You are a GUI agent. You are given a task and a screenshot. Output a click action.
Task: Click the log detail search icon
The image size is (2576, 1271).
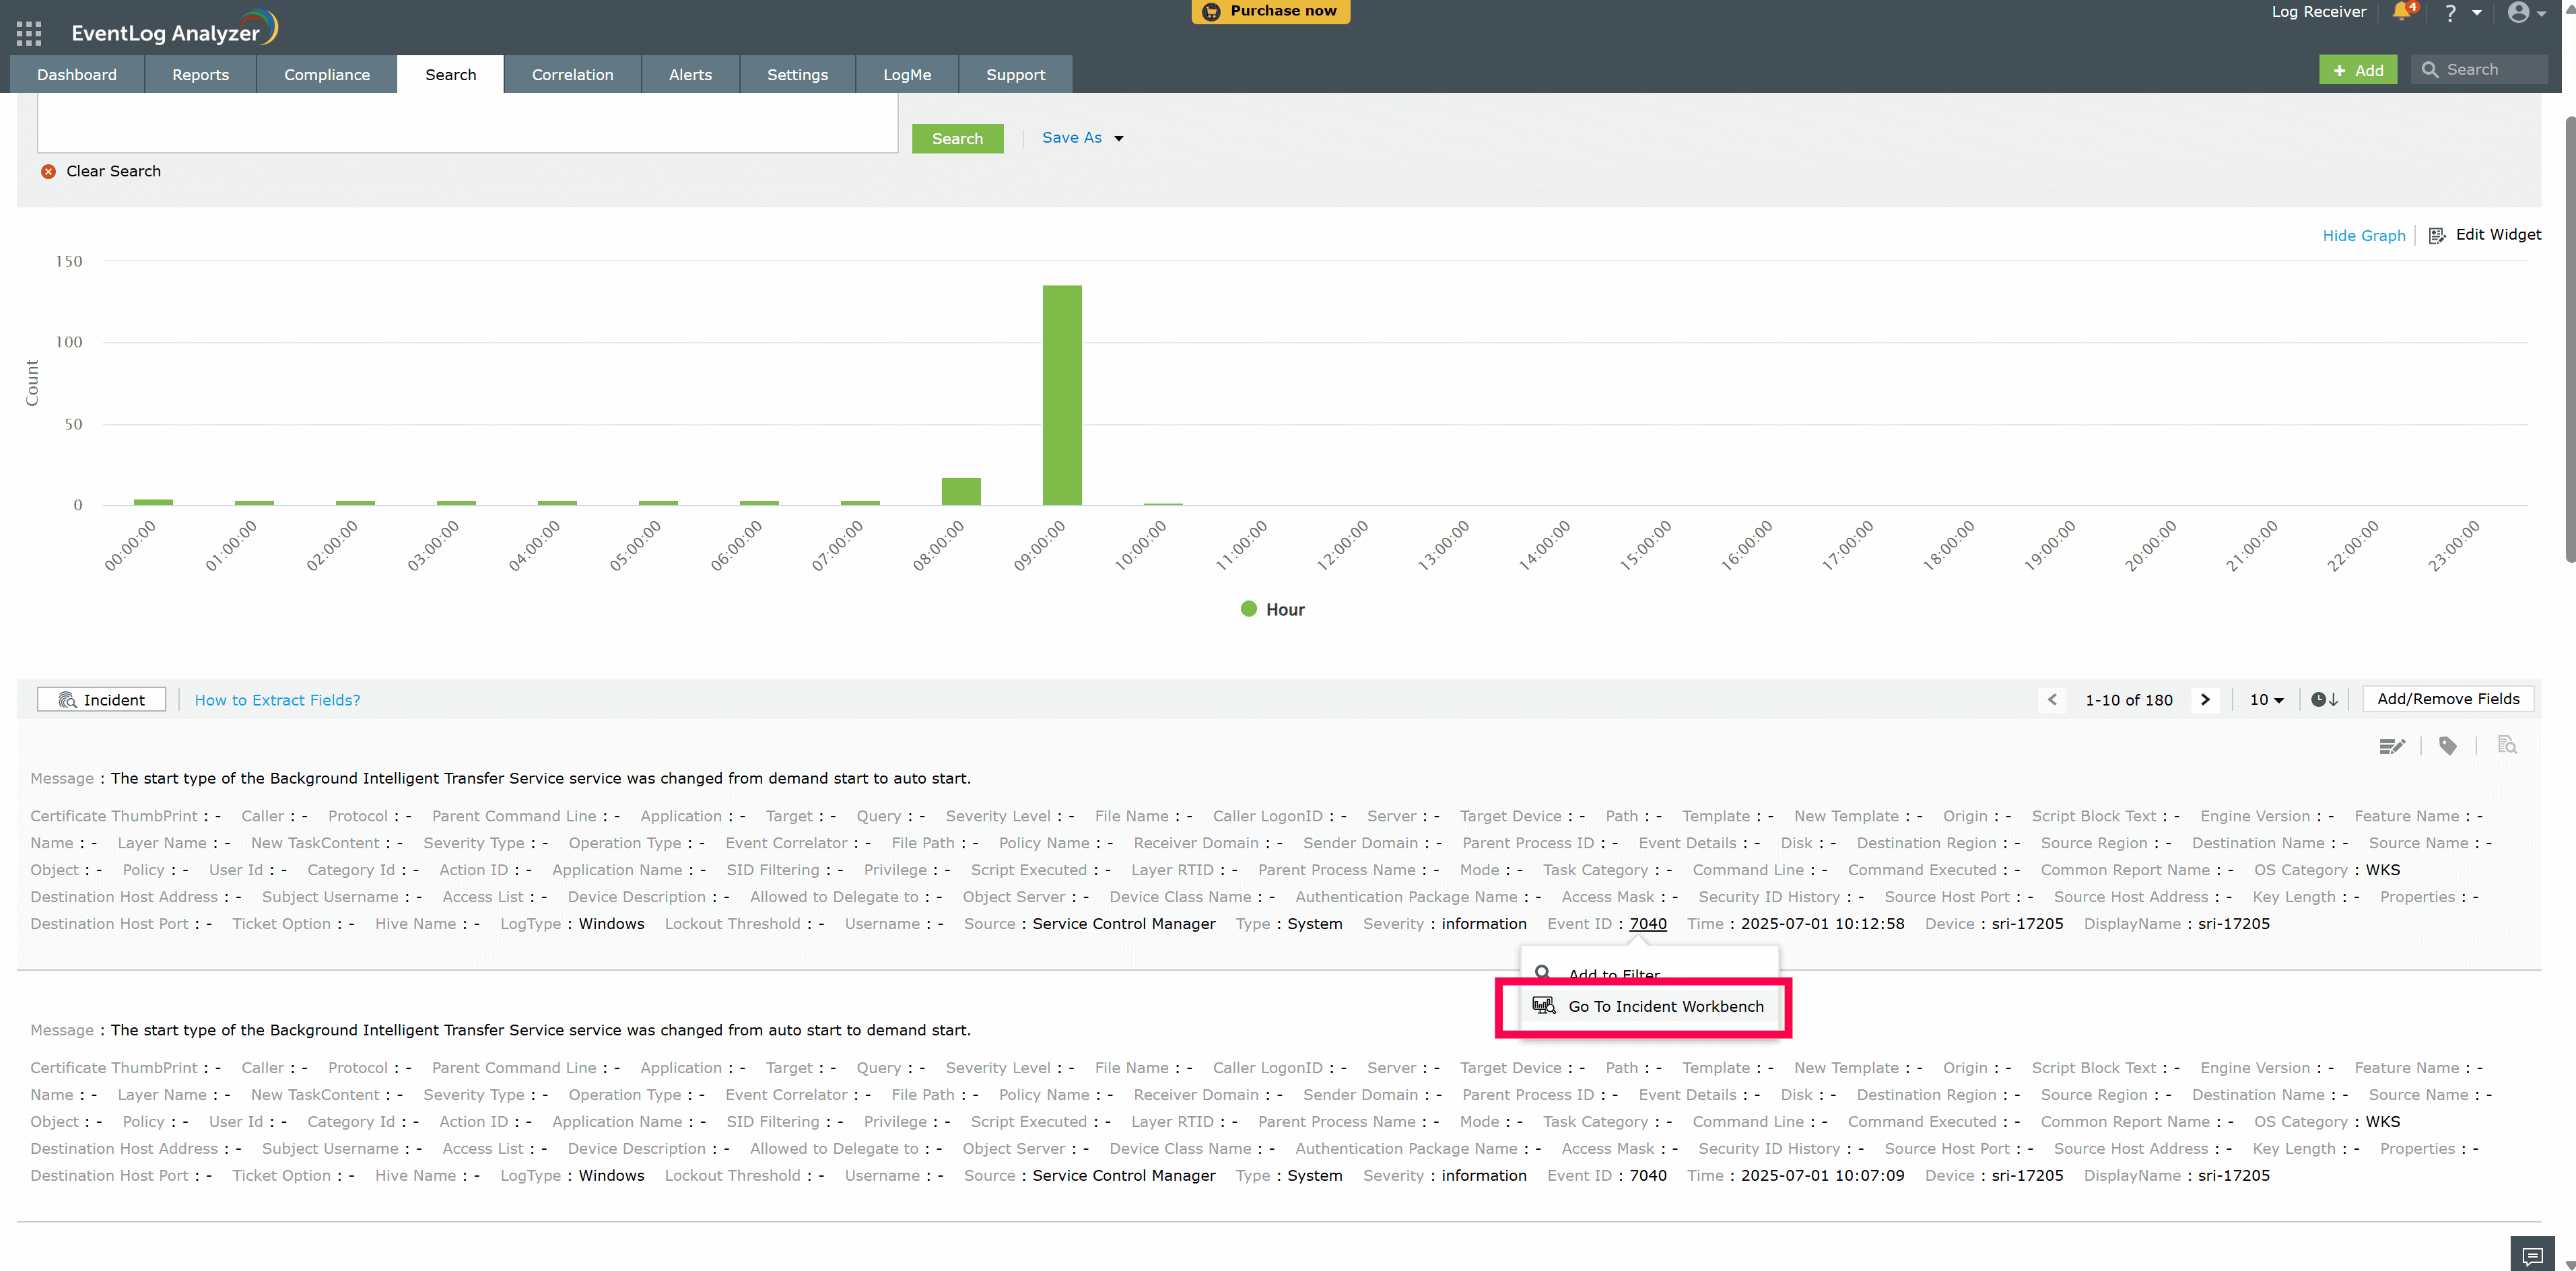(2507, 746)
